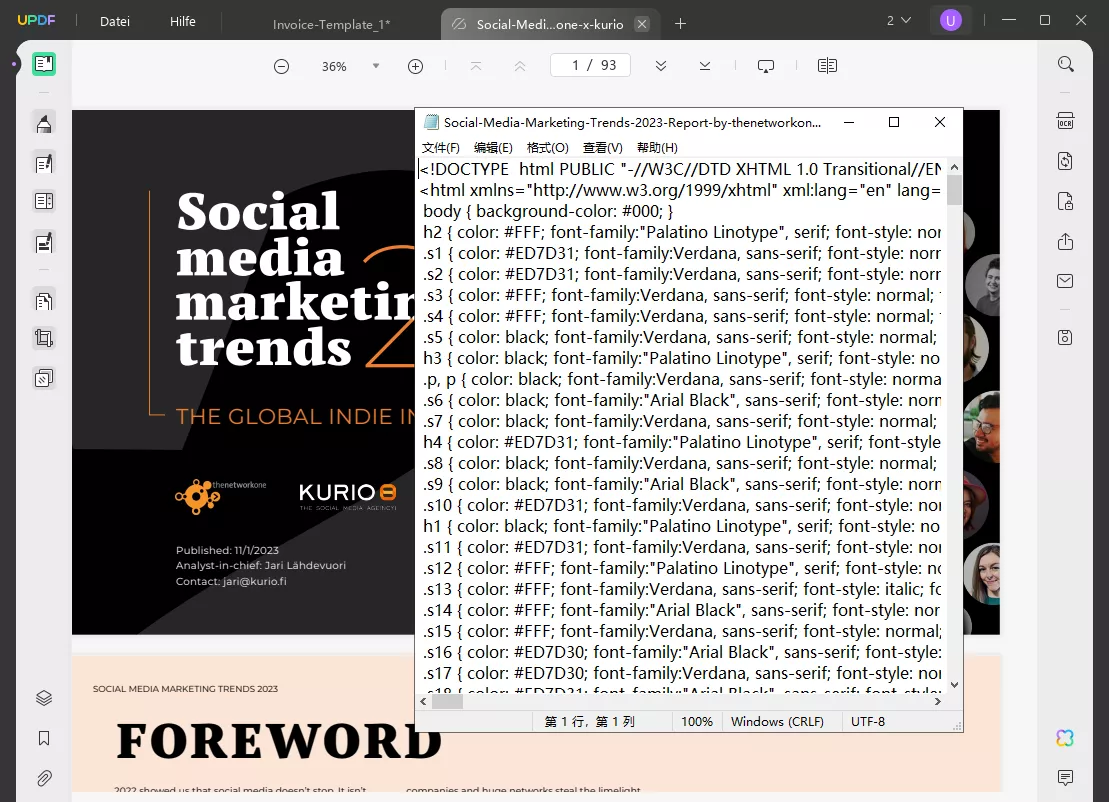The image size is (1109, 802).
Task: Open the UPDF AI assistant
Action: (1065, 737)
